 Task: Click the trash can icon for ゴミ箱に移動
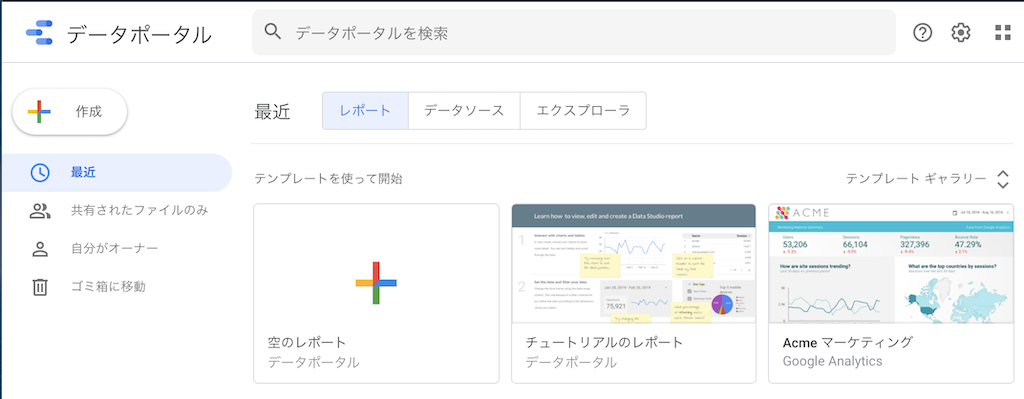coord(40,287)
